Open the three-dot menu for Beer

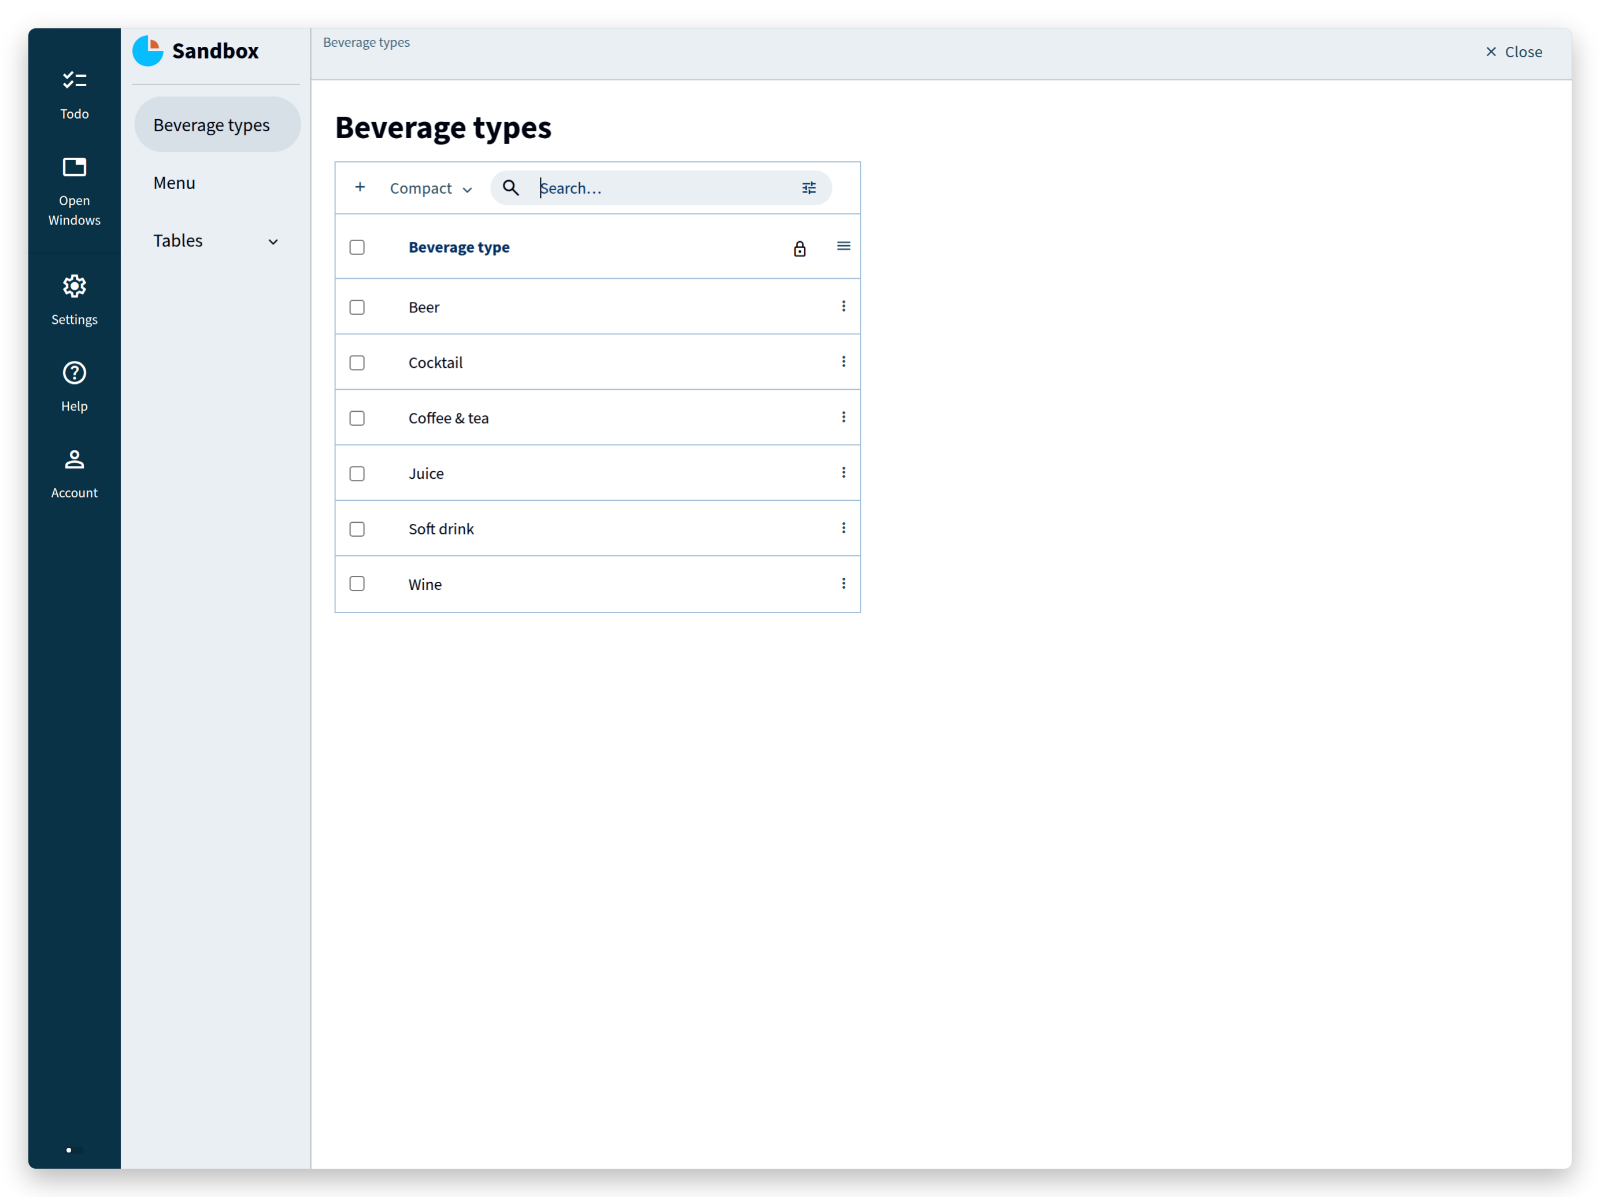(x=844, y=306)
